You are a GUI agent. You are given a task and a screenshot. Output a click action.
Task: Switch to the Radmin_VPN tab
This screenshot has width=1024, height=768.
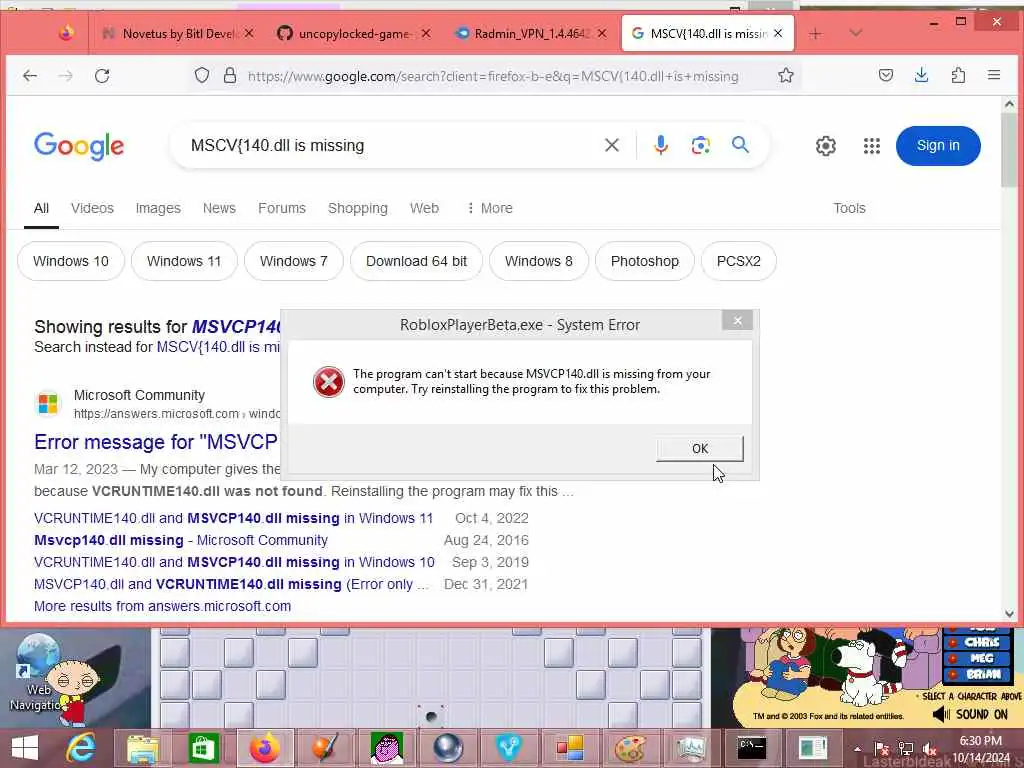tap(530, 33)
